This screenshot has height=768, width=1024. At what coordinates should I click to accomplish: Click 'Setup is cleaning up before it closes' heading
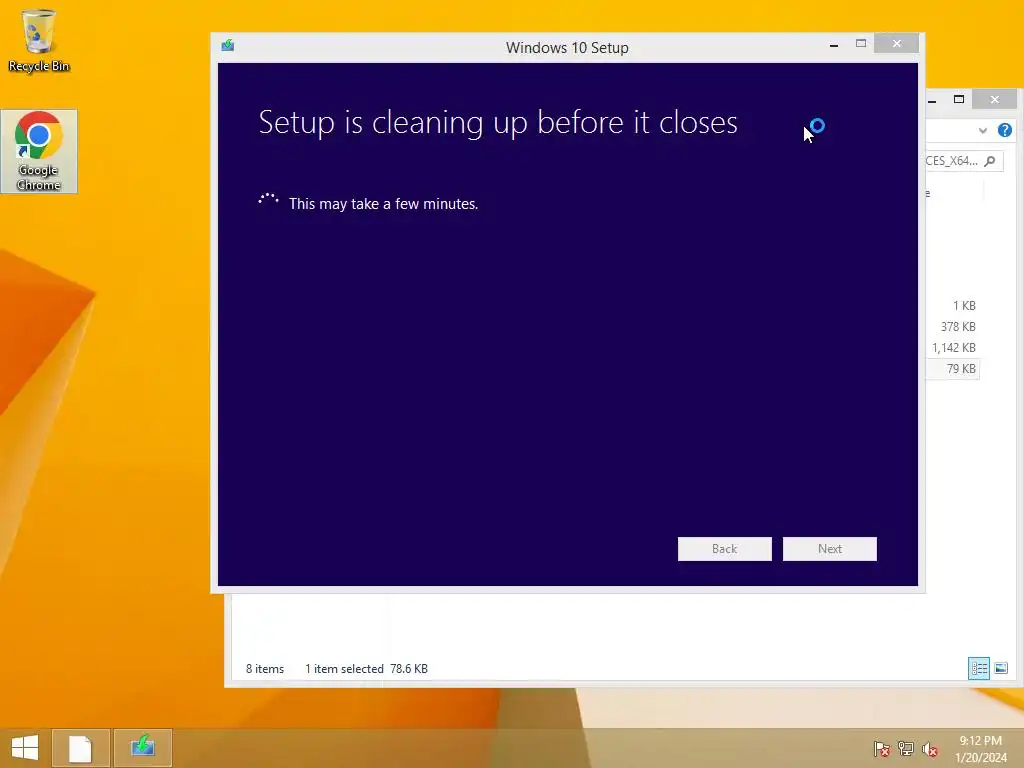tap(498, 122)
